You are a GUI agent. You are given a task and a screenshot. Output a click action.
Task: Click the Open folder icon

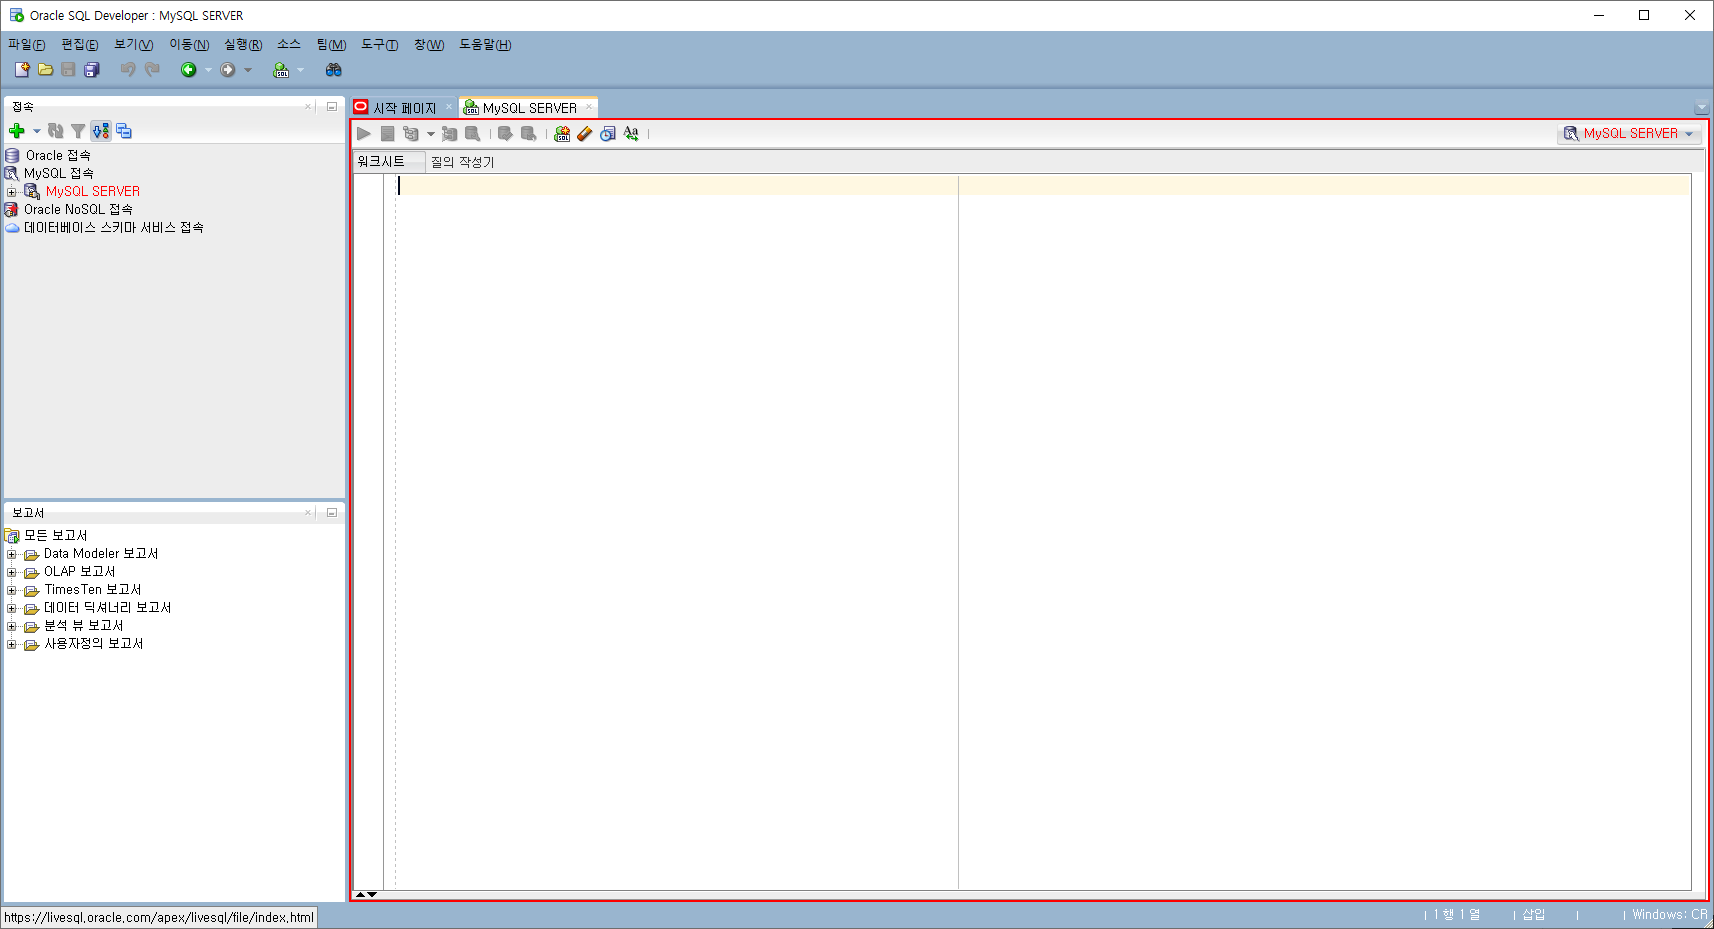coord(45,69)
